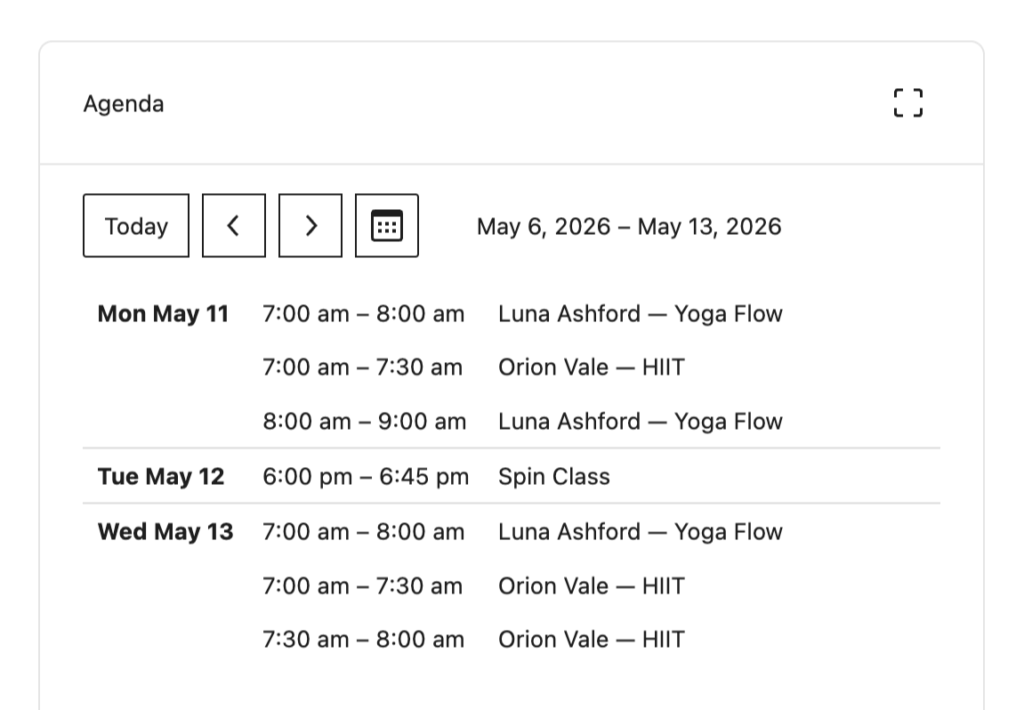Expand the Mon May 11 day section
The width and height of the screenshot is (1024, 710).
[x=163, y=313]
